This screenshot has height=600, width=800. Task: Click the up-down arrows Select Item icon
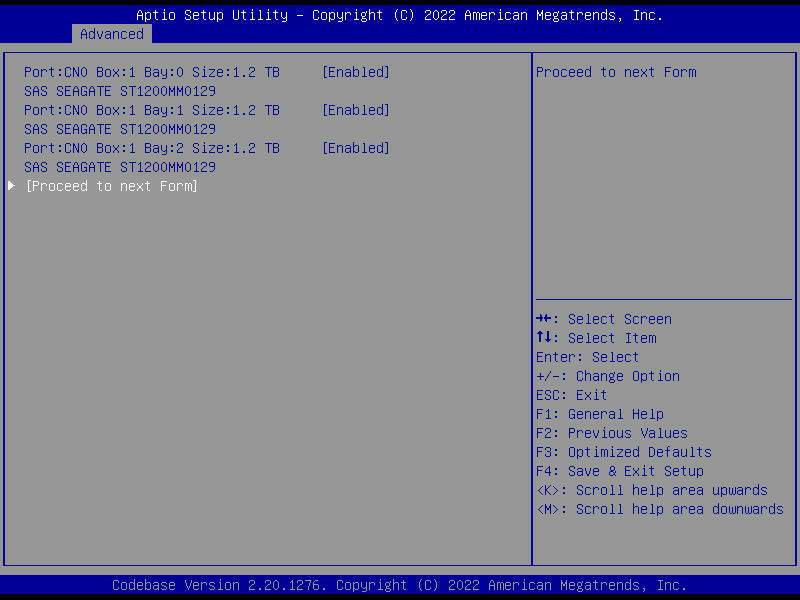[x=545, y=338]
